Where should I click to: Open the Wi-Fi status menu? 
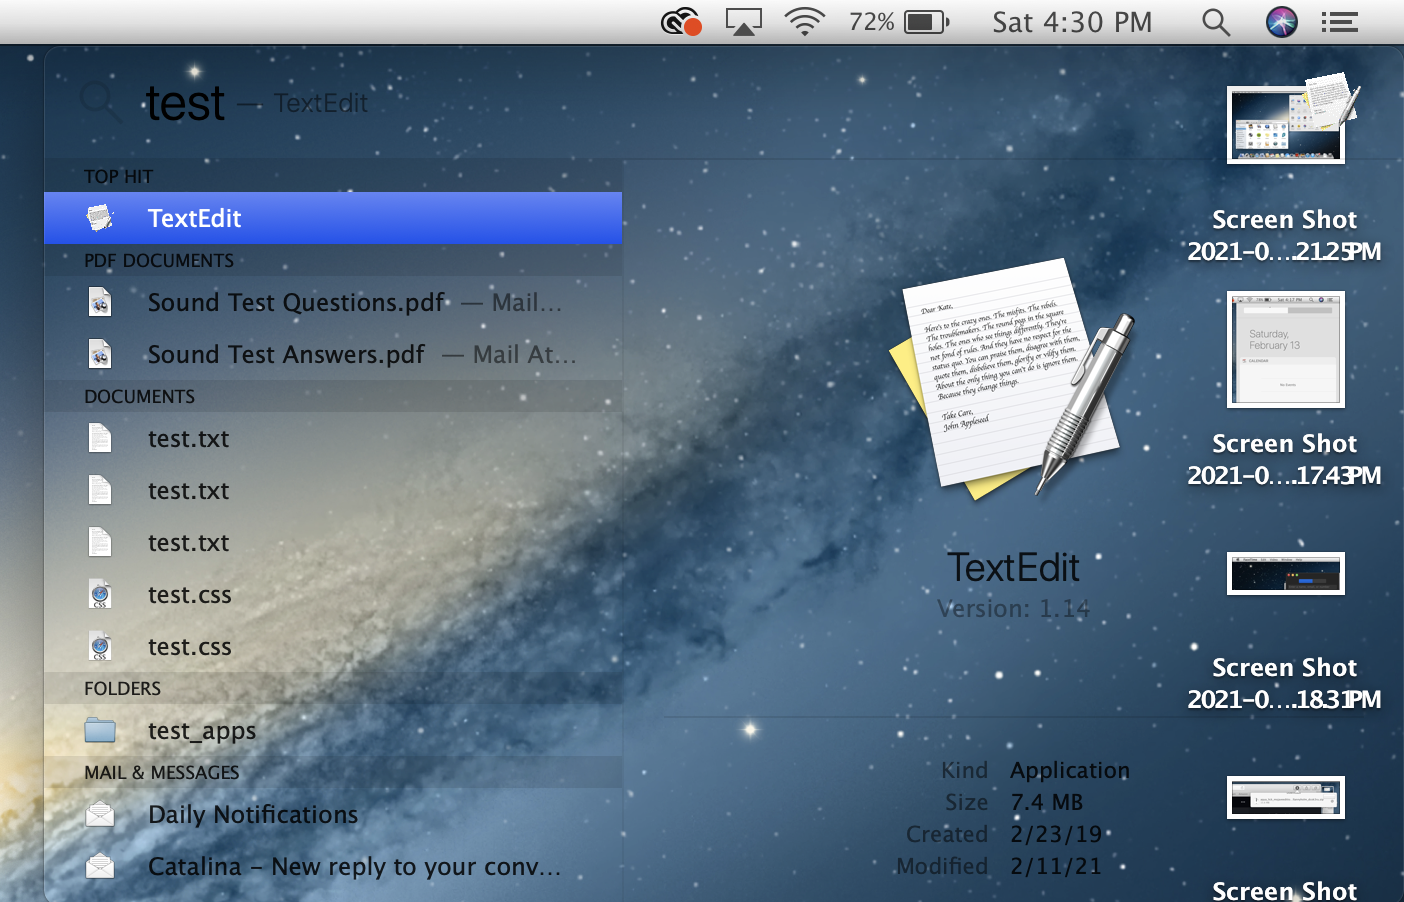[x=804, y=21]
